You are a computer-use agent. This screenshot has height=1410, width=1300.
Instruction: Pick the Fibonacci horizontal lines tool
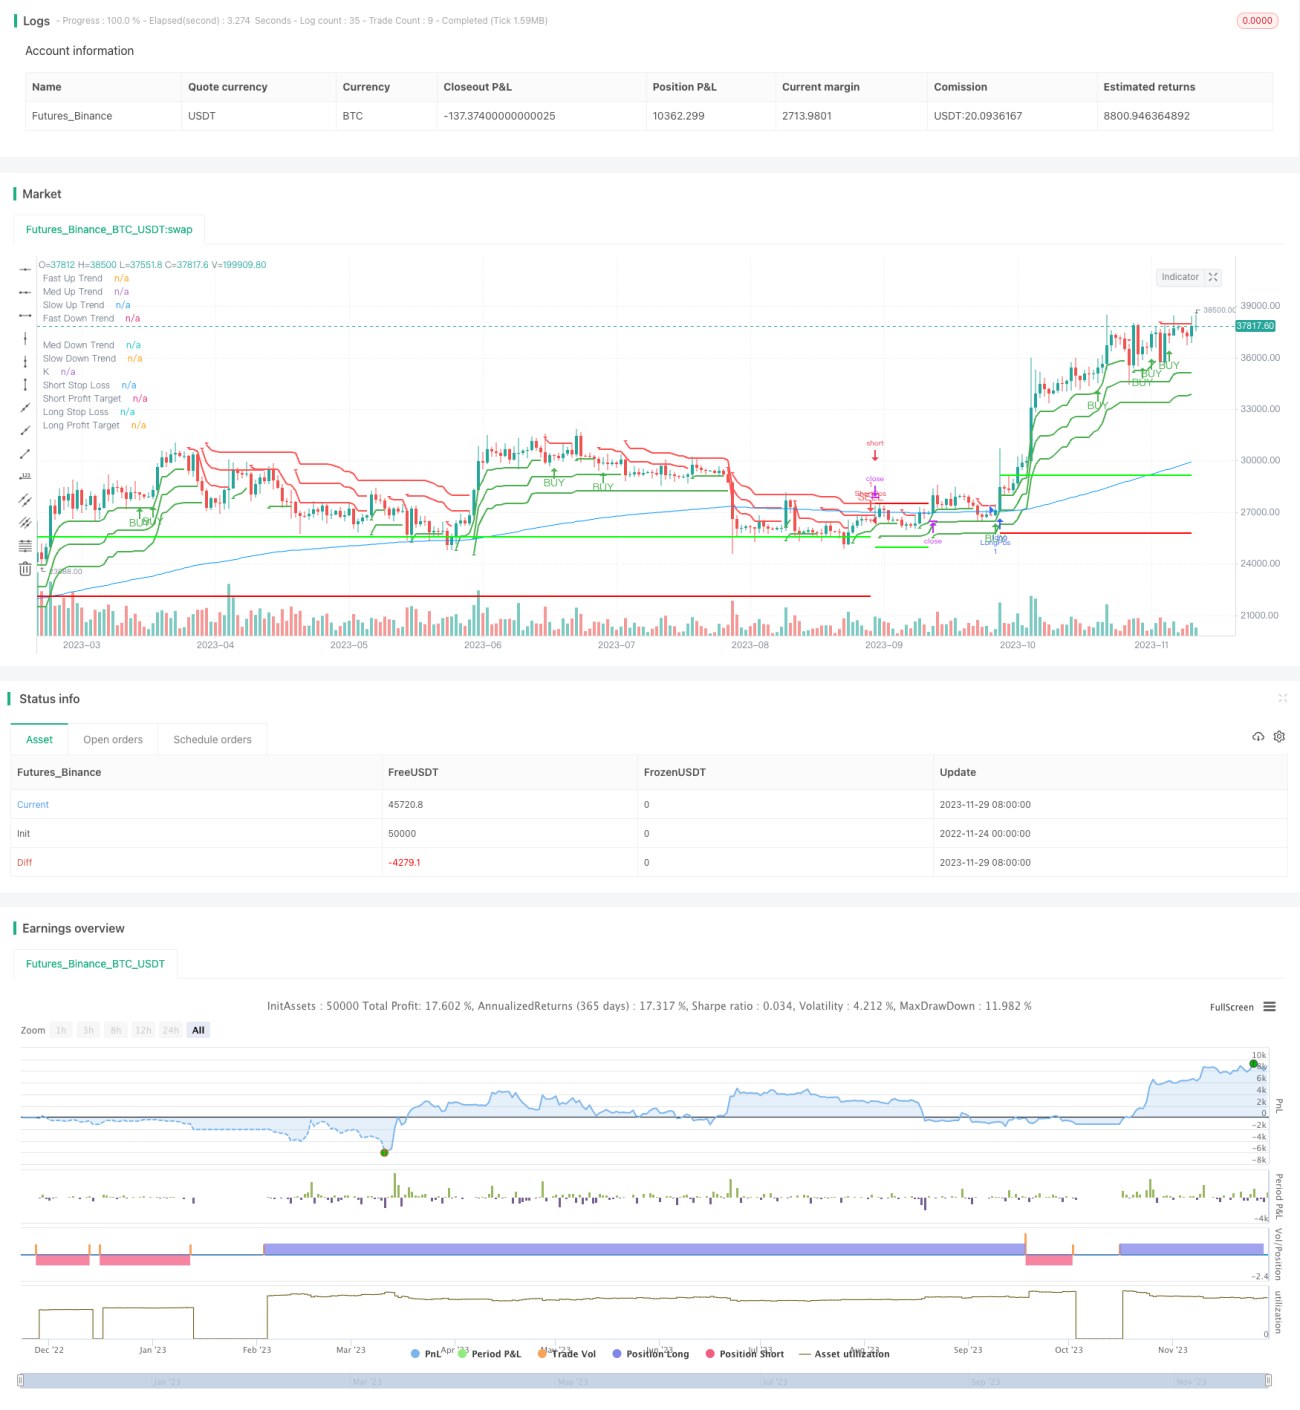[x=25, y=546]
